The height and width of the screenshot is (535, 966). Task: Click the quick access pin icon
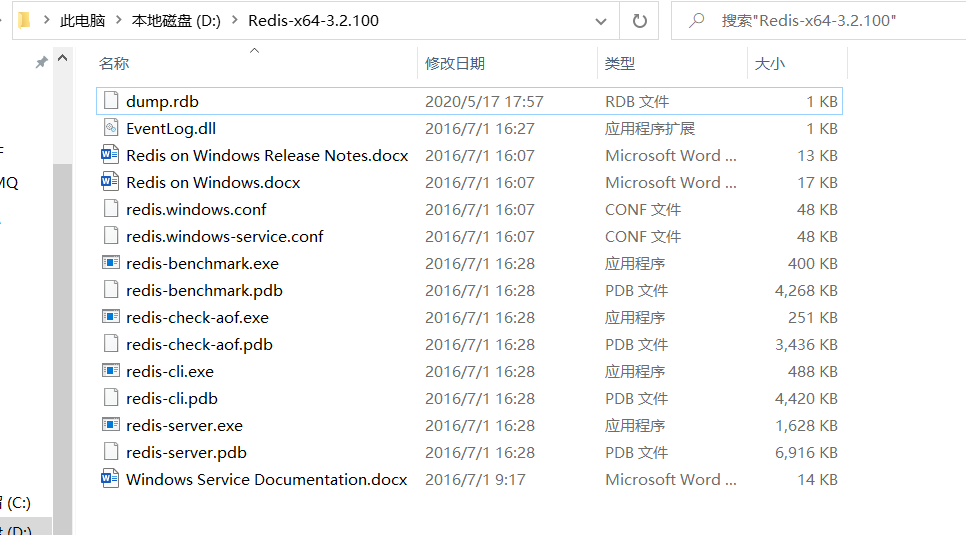[41, 62]
